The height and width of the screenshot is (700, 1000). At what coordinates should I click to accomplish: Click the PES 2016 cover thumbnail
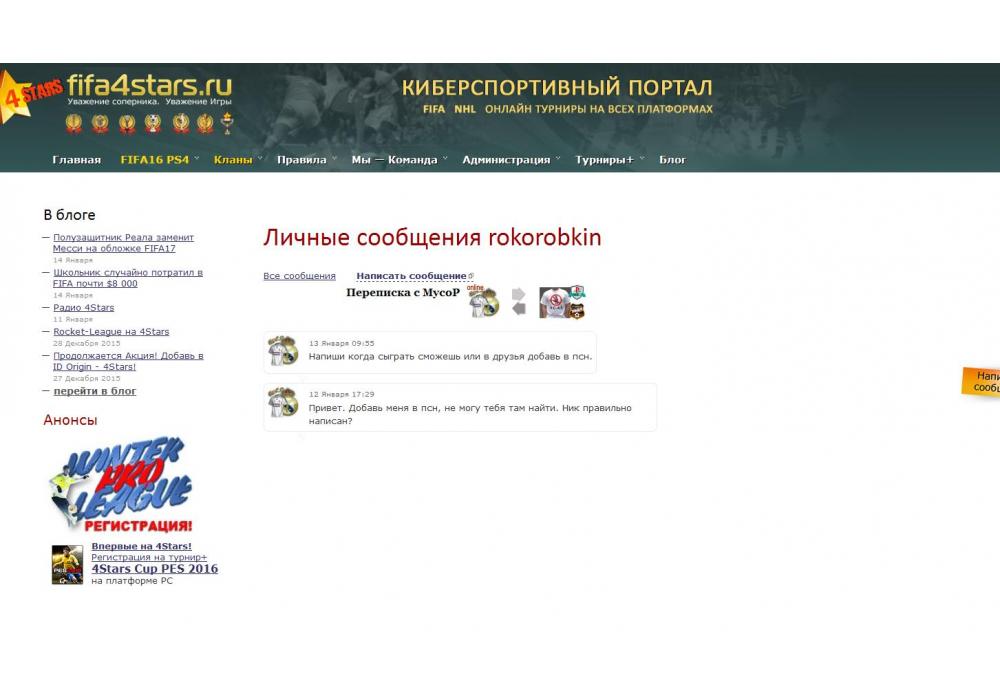[67, 564]
